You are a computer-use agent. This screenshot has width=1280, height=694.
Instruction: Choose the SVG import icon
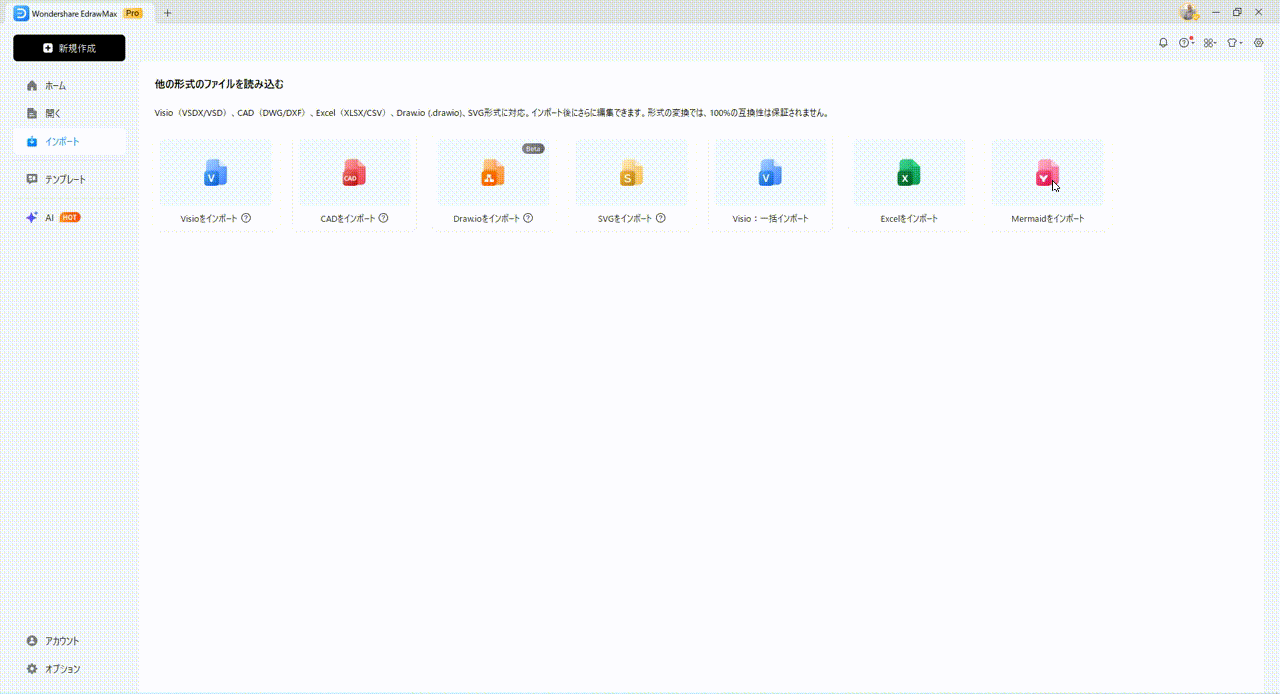[x=630, y=173]
